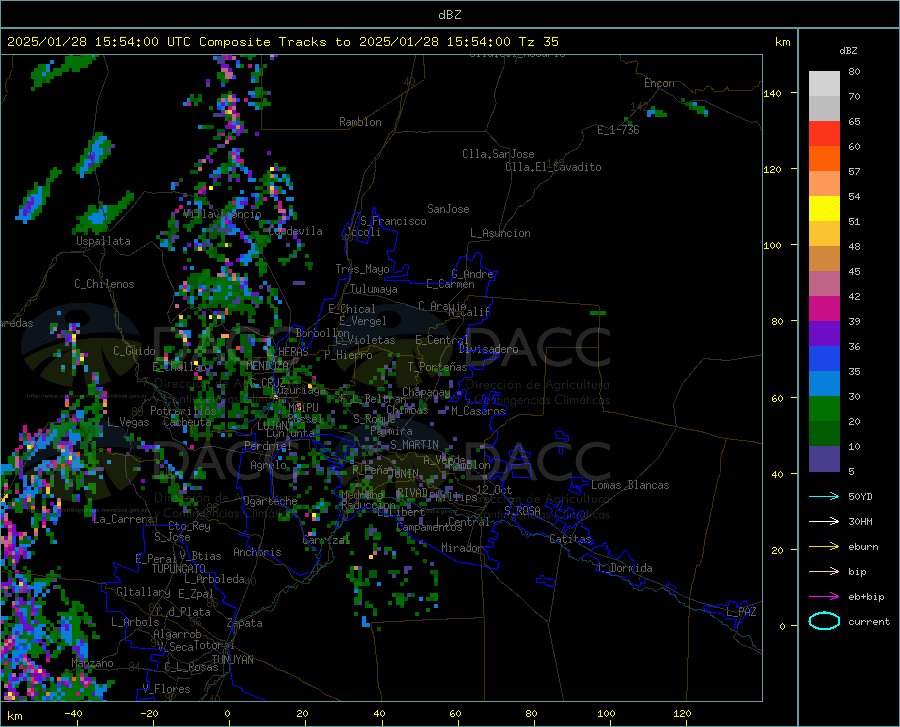Click the 'L_Dormida' map label
Viewport: 900px width, 727px height.
625,568
